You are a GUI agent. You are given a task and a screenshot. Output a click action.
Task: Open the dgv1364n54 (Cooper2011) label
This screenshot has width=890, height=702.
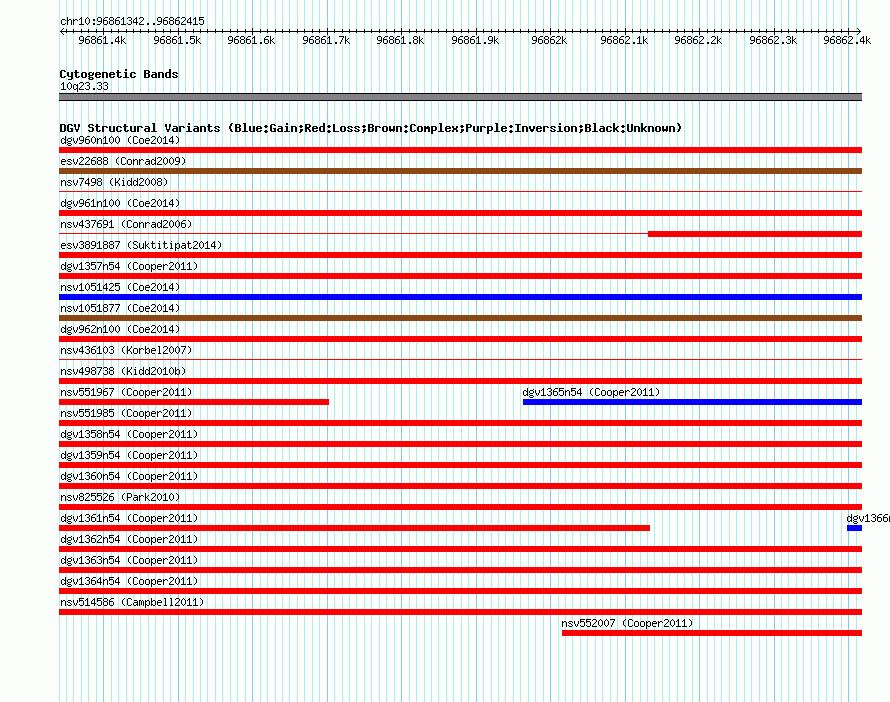pyautogui.click(x=129, y=581)
